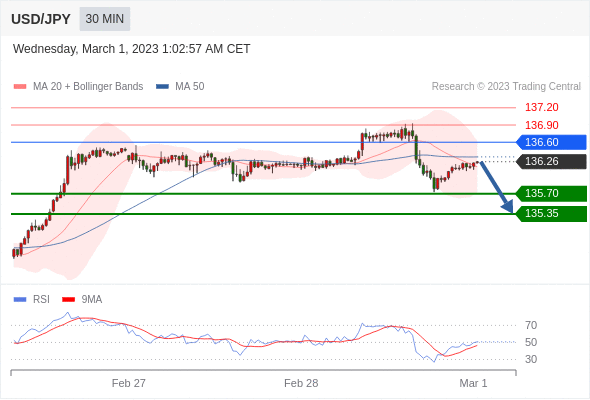The image size is (590, 400).
Task: Click the RSI legend label
Action: (x=41, y=300)
